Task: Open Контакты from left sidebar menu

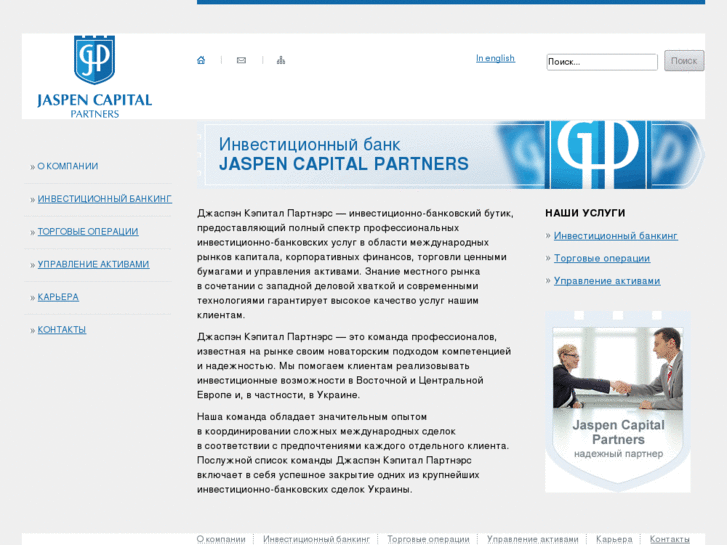Action: pos(62,330)
